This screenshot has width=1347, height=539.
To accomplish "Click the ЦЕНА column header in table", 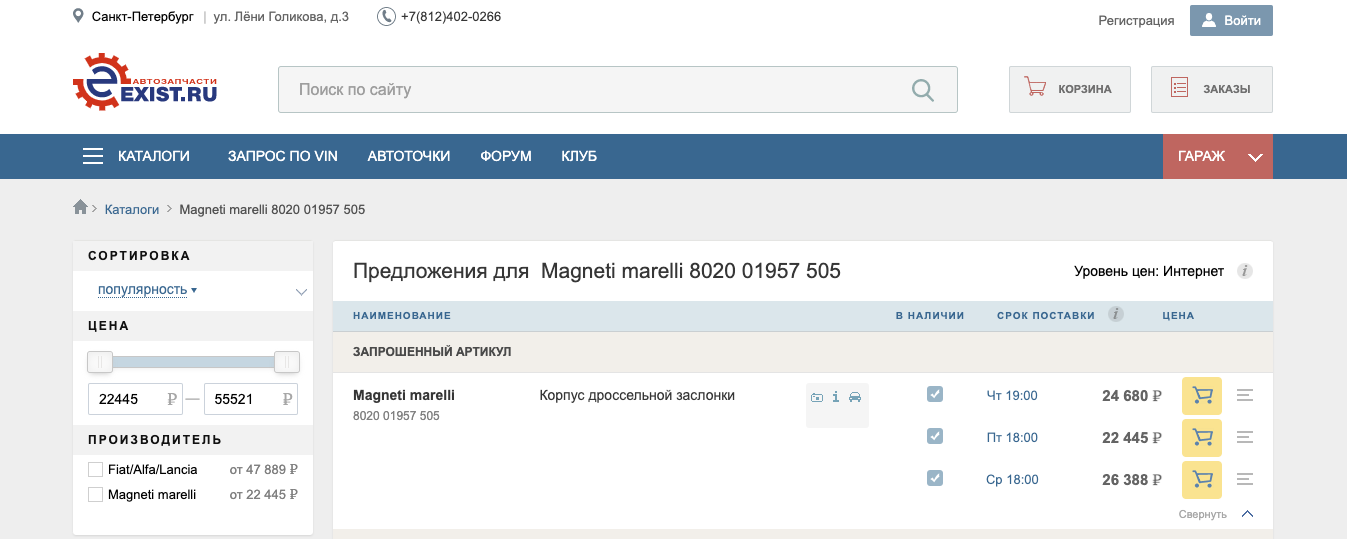I will point(1178,315).
